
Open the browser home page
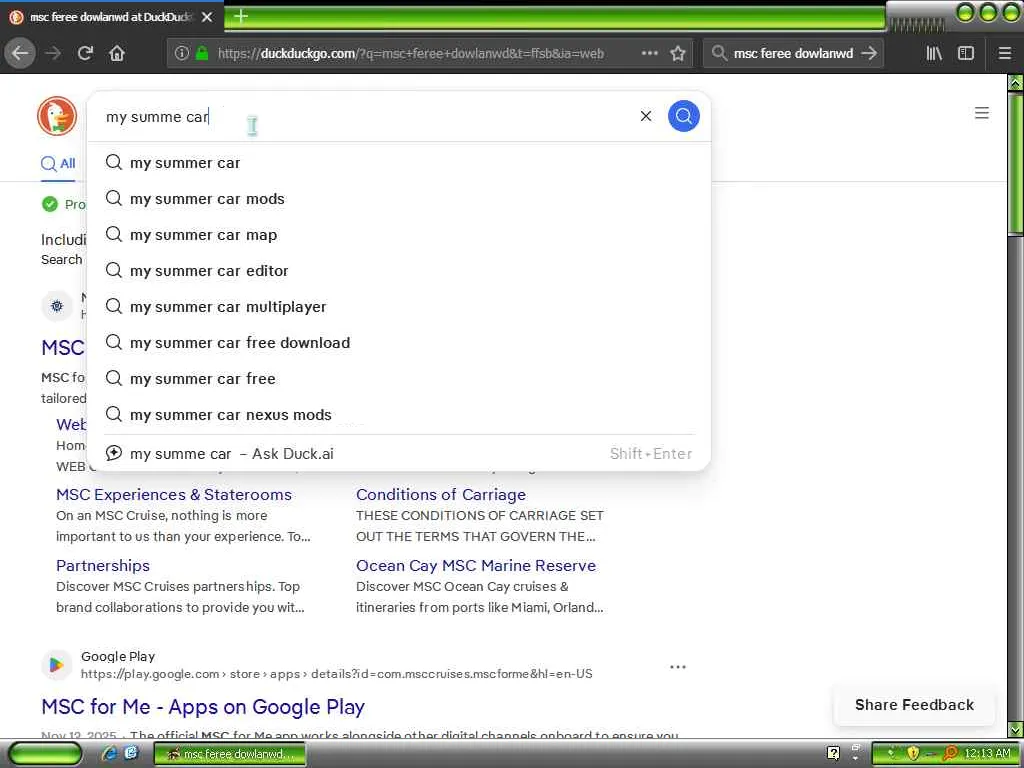tap(117, 53)
